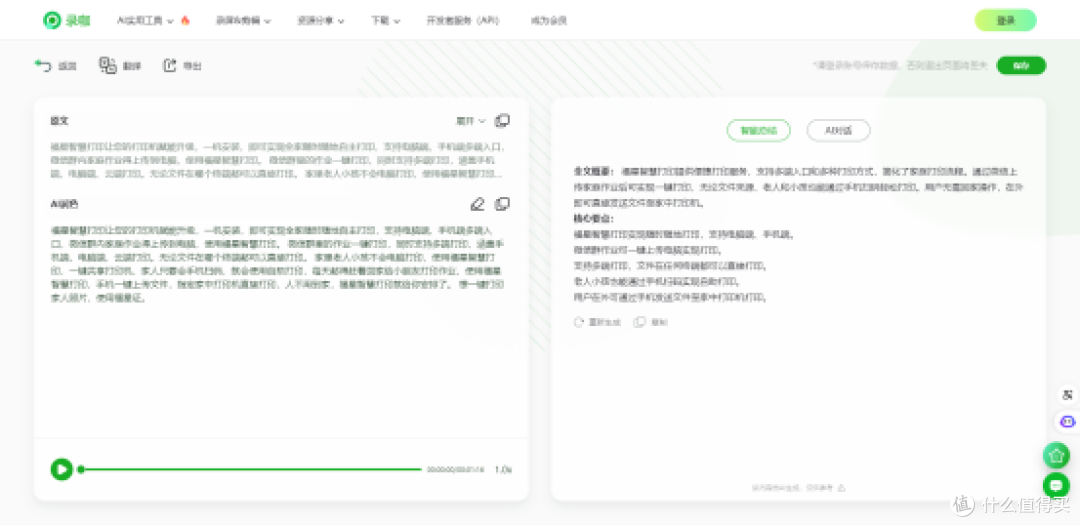Open the 资源分享 dropdown menu
The image size is (1080, 527).
pos(321,21)
